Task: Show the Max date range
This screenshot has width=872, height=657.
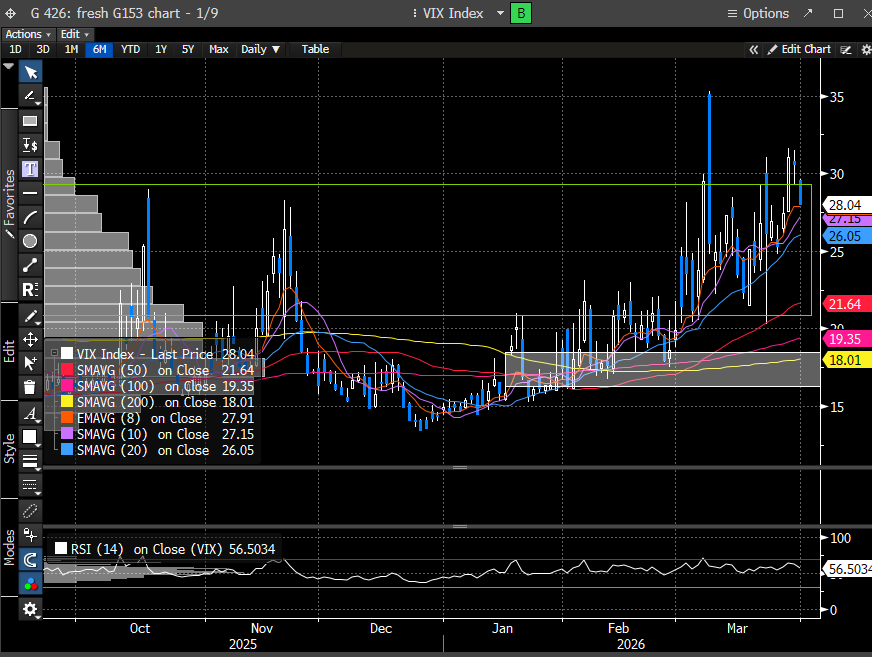Action: click(x=219, y=50)
